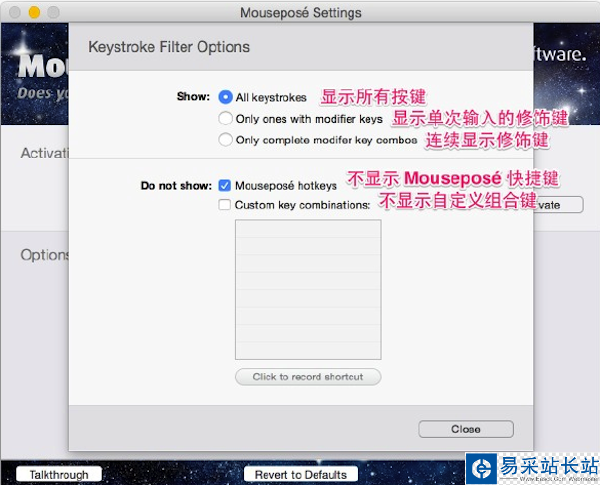The image size is (600, 485).
Task: Select Only complete modifier key combos
Action: pos(225,139)
